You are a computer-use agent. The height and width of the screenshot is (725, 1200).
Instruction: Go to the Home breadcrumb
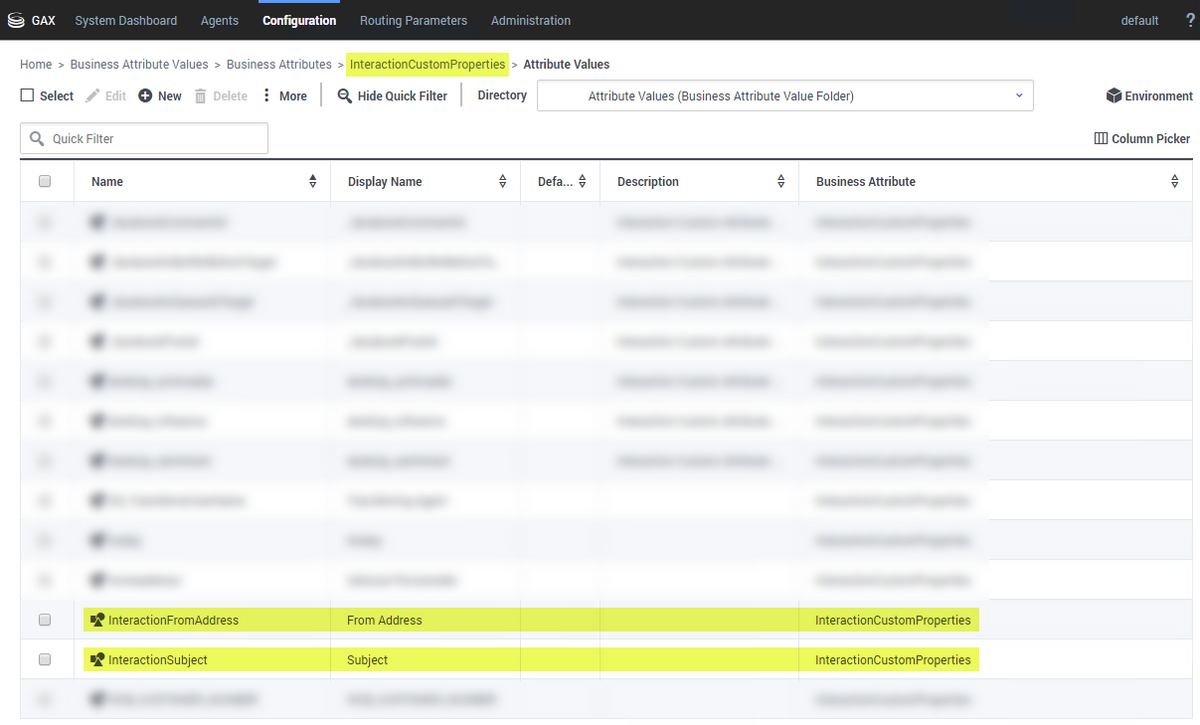pos(36,64)
